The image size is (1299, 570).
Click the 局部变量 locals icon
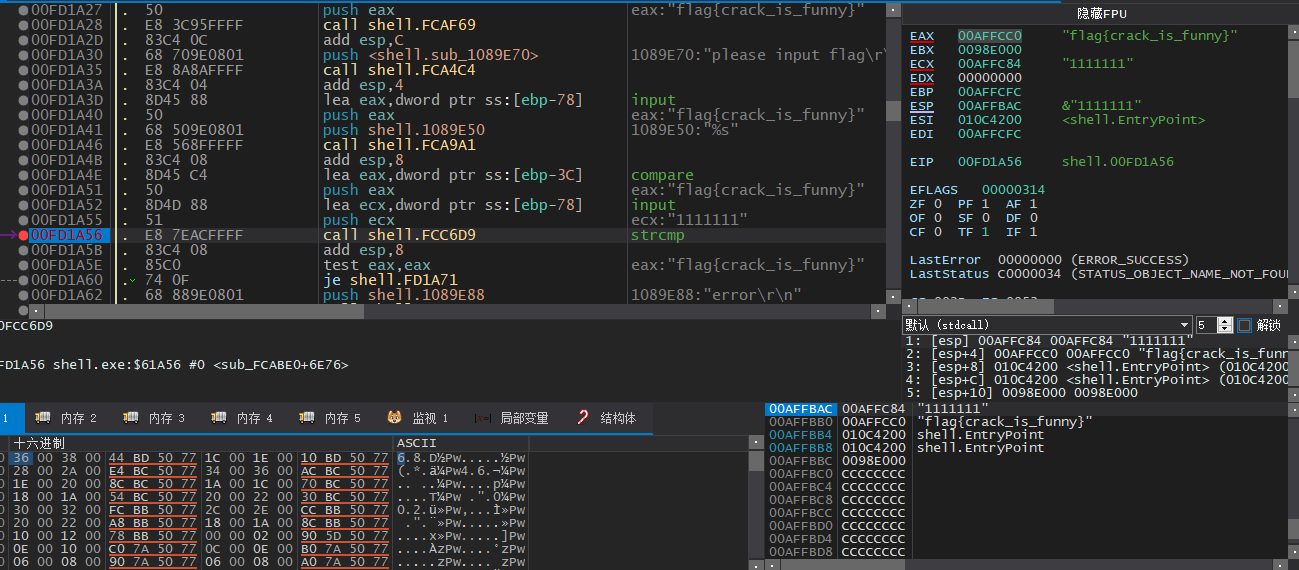click(482, 418)
